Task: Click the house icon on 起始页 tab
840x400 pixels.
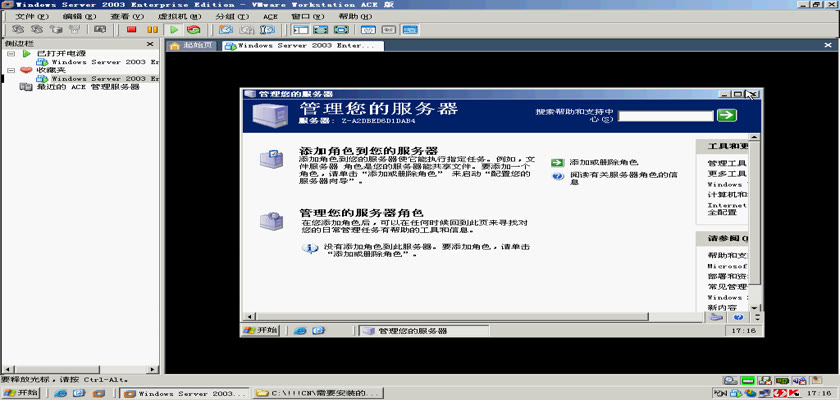Action: 174,46
